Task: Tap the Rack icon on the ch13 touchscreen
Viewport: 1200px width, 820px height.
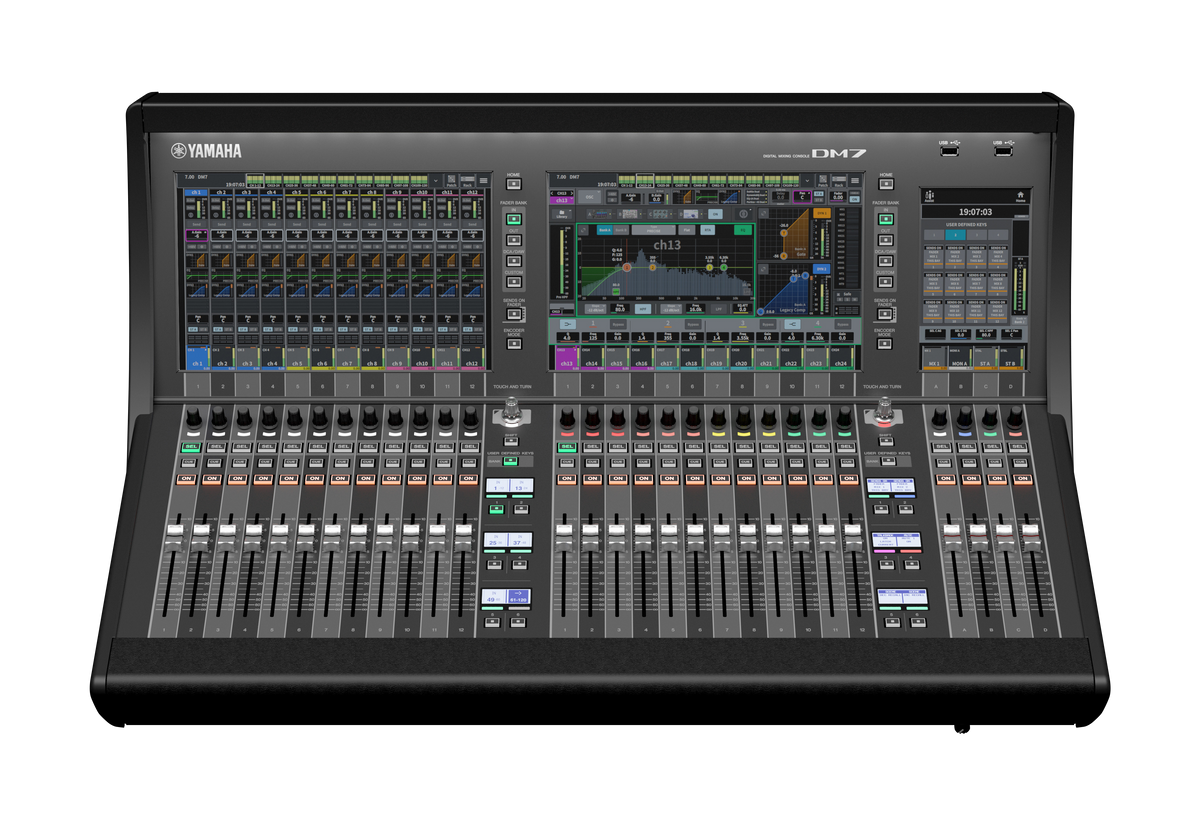Action: point(839,181)
